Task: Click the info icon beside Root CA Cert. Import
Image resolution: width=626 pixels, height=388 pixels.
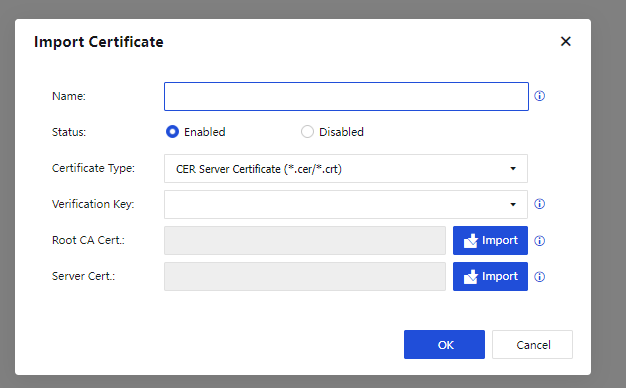Action: click(539, 241)
